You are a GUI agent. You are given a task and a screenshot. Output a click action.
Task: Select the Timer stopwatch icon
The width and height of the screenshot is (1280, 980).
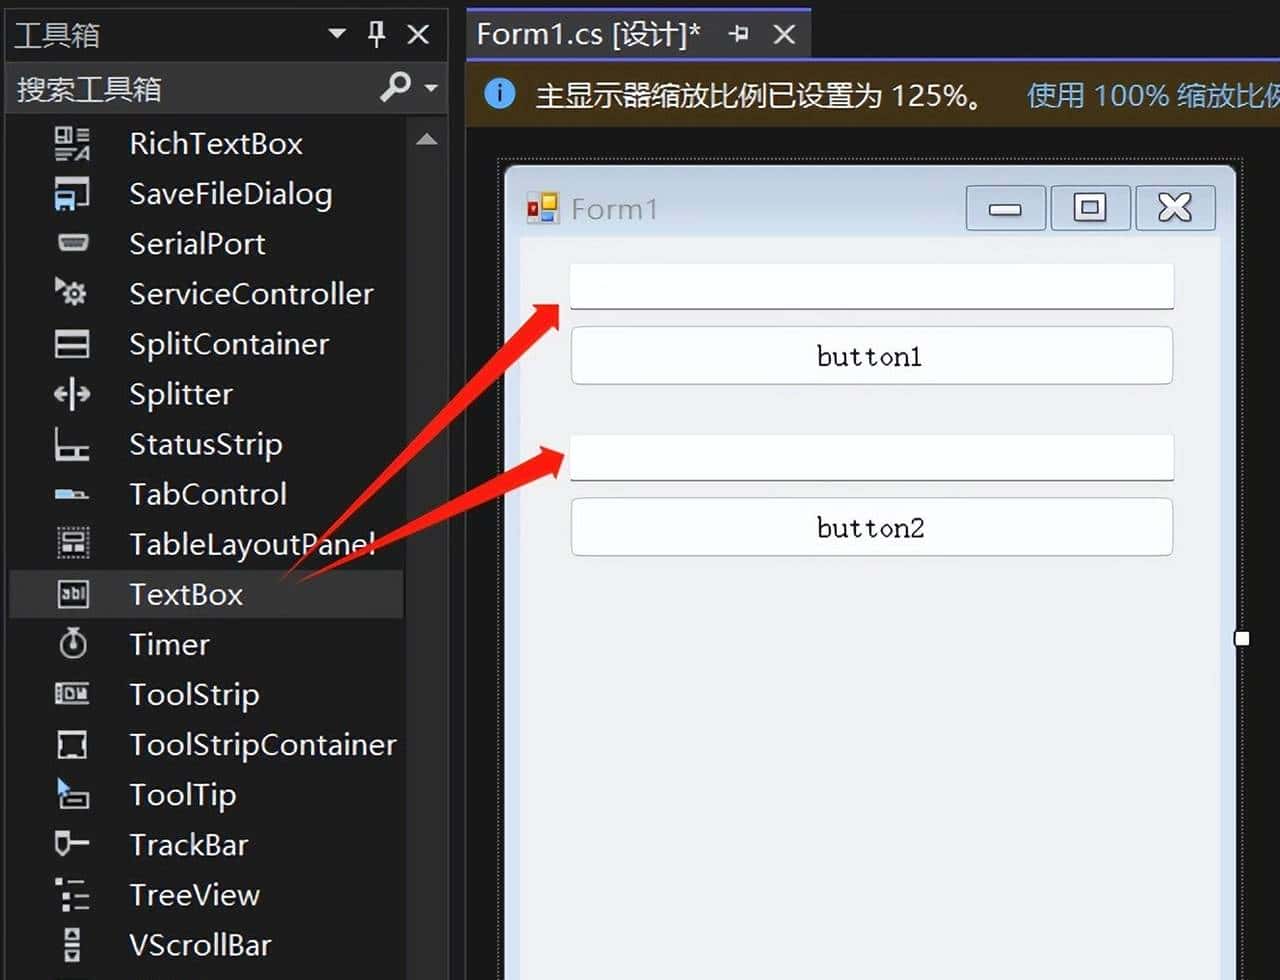pyautogui.click(x=72, y=644)
